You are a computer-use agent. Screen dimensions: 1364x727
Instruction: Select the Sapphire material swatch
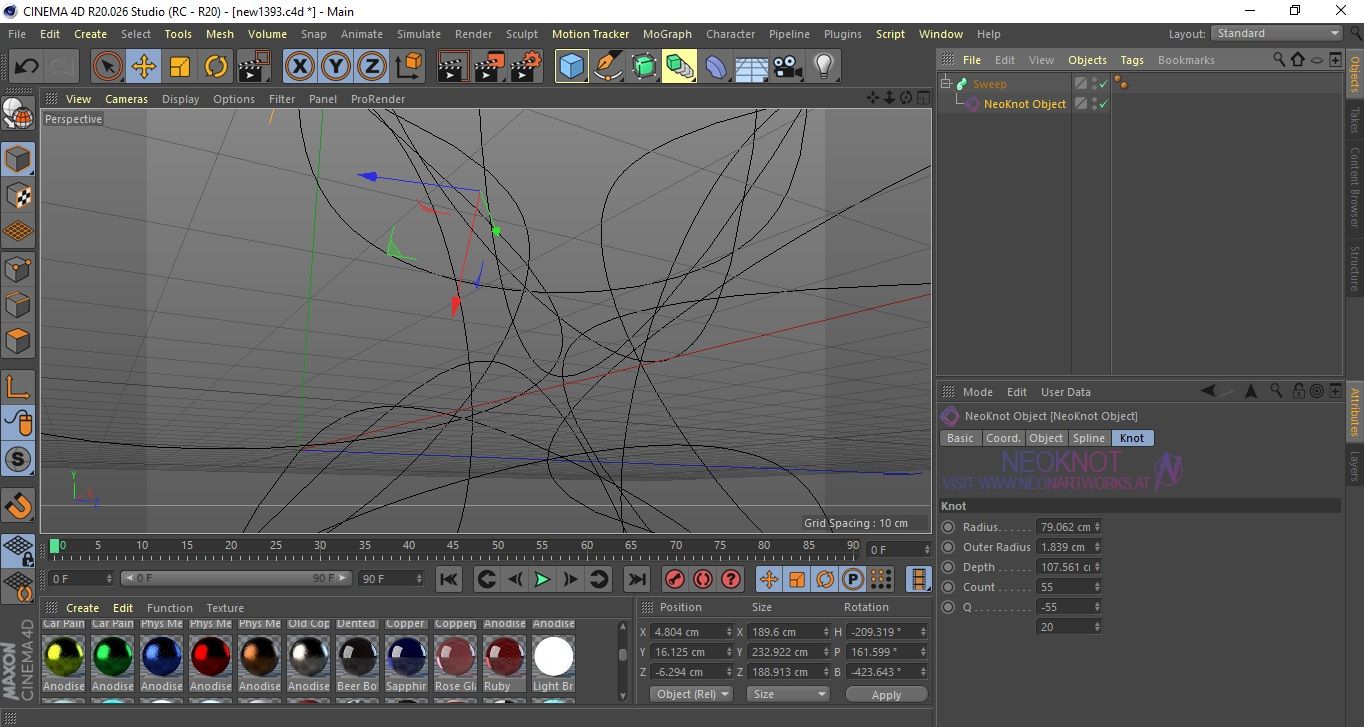(406, 656)
